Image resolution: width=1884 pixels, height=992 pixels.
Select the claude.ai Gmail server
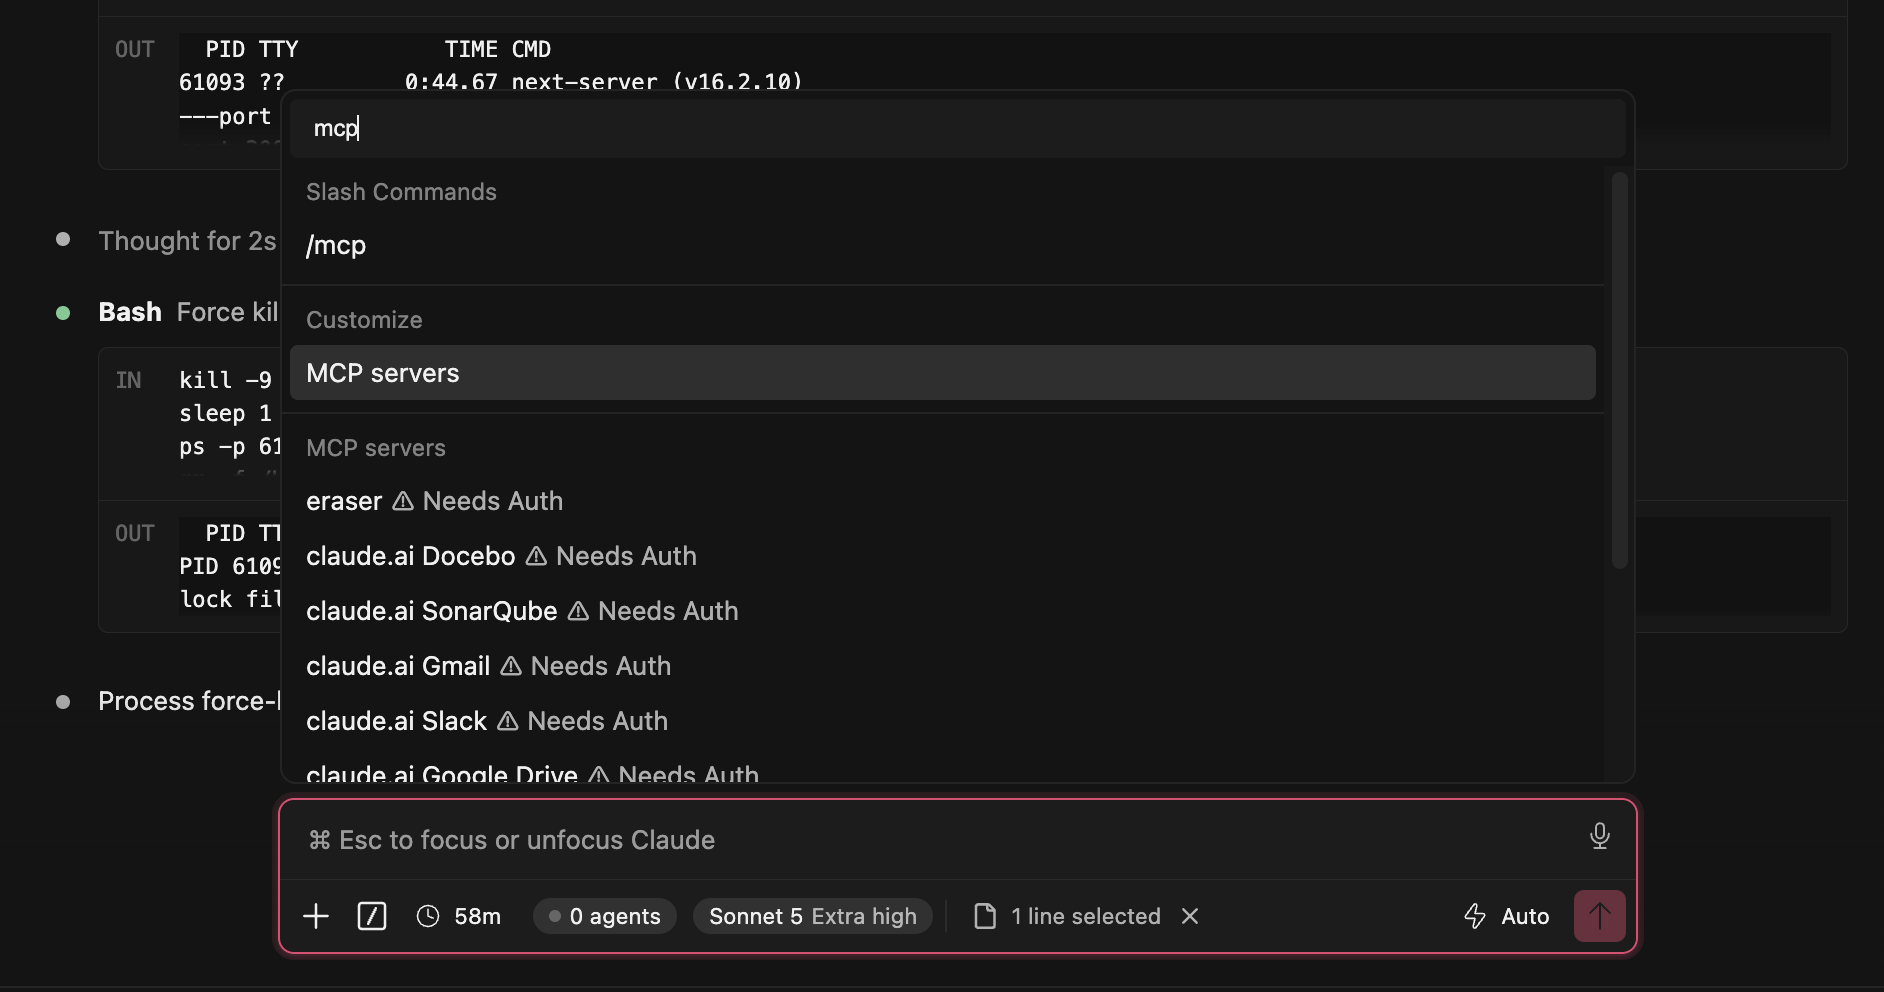click(943, 666)
